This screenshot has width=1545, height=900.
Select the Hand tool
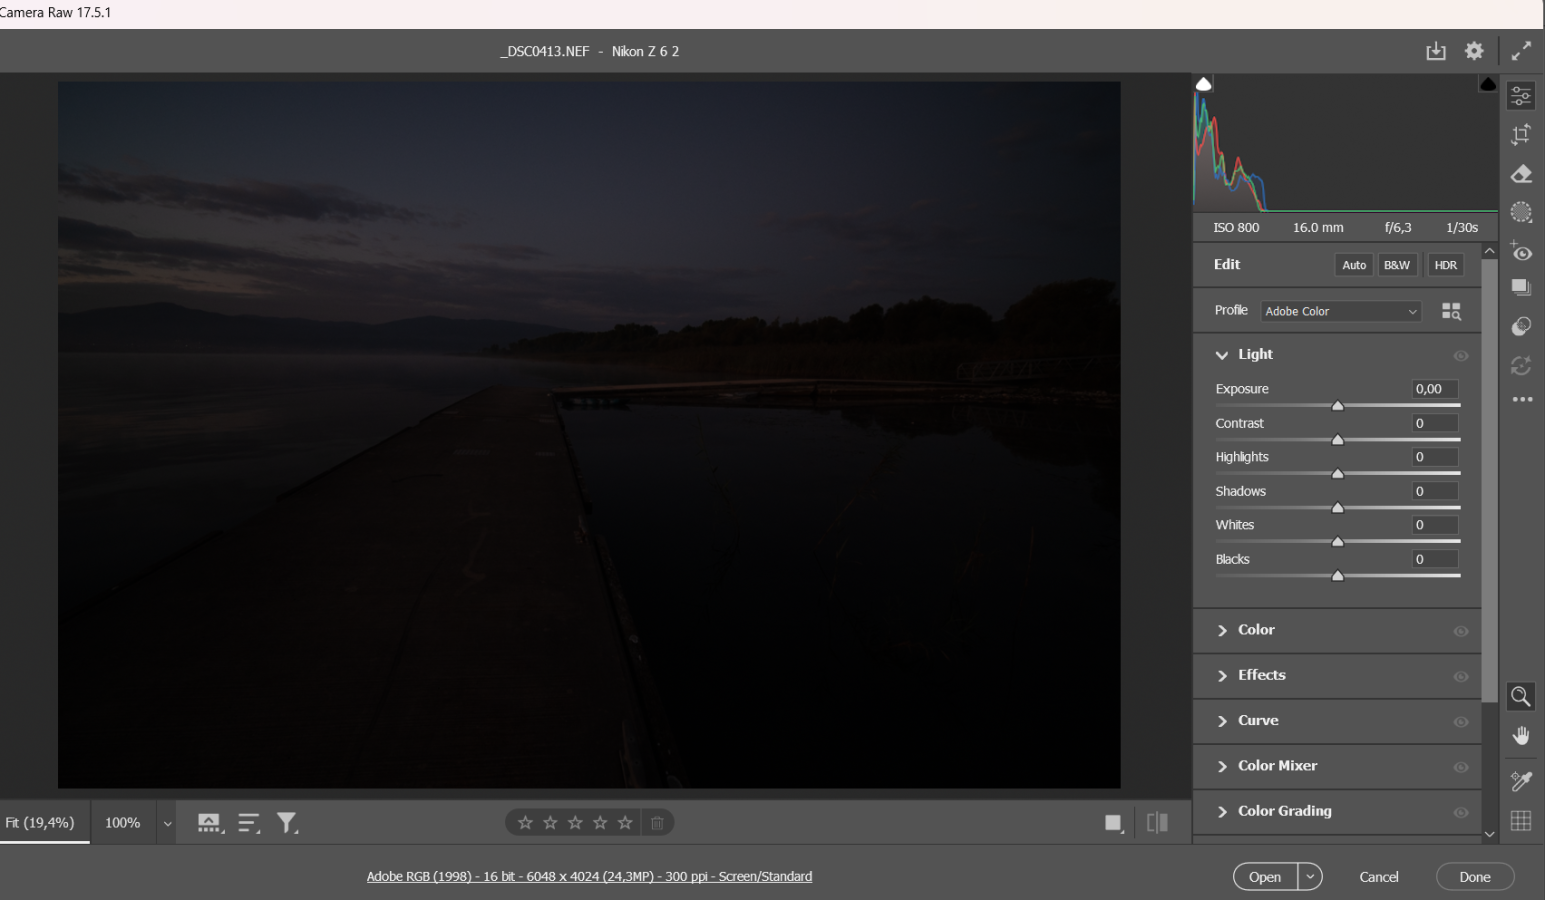pyautogui.click(x=1521, y=737)
